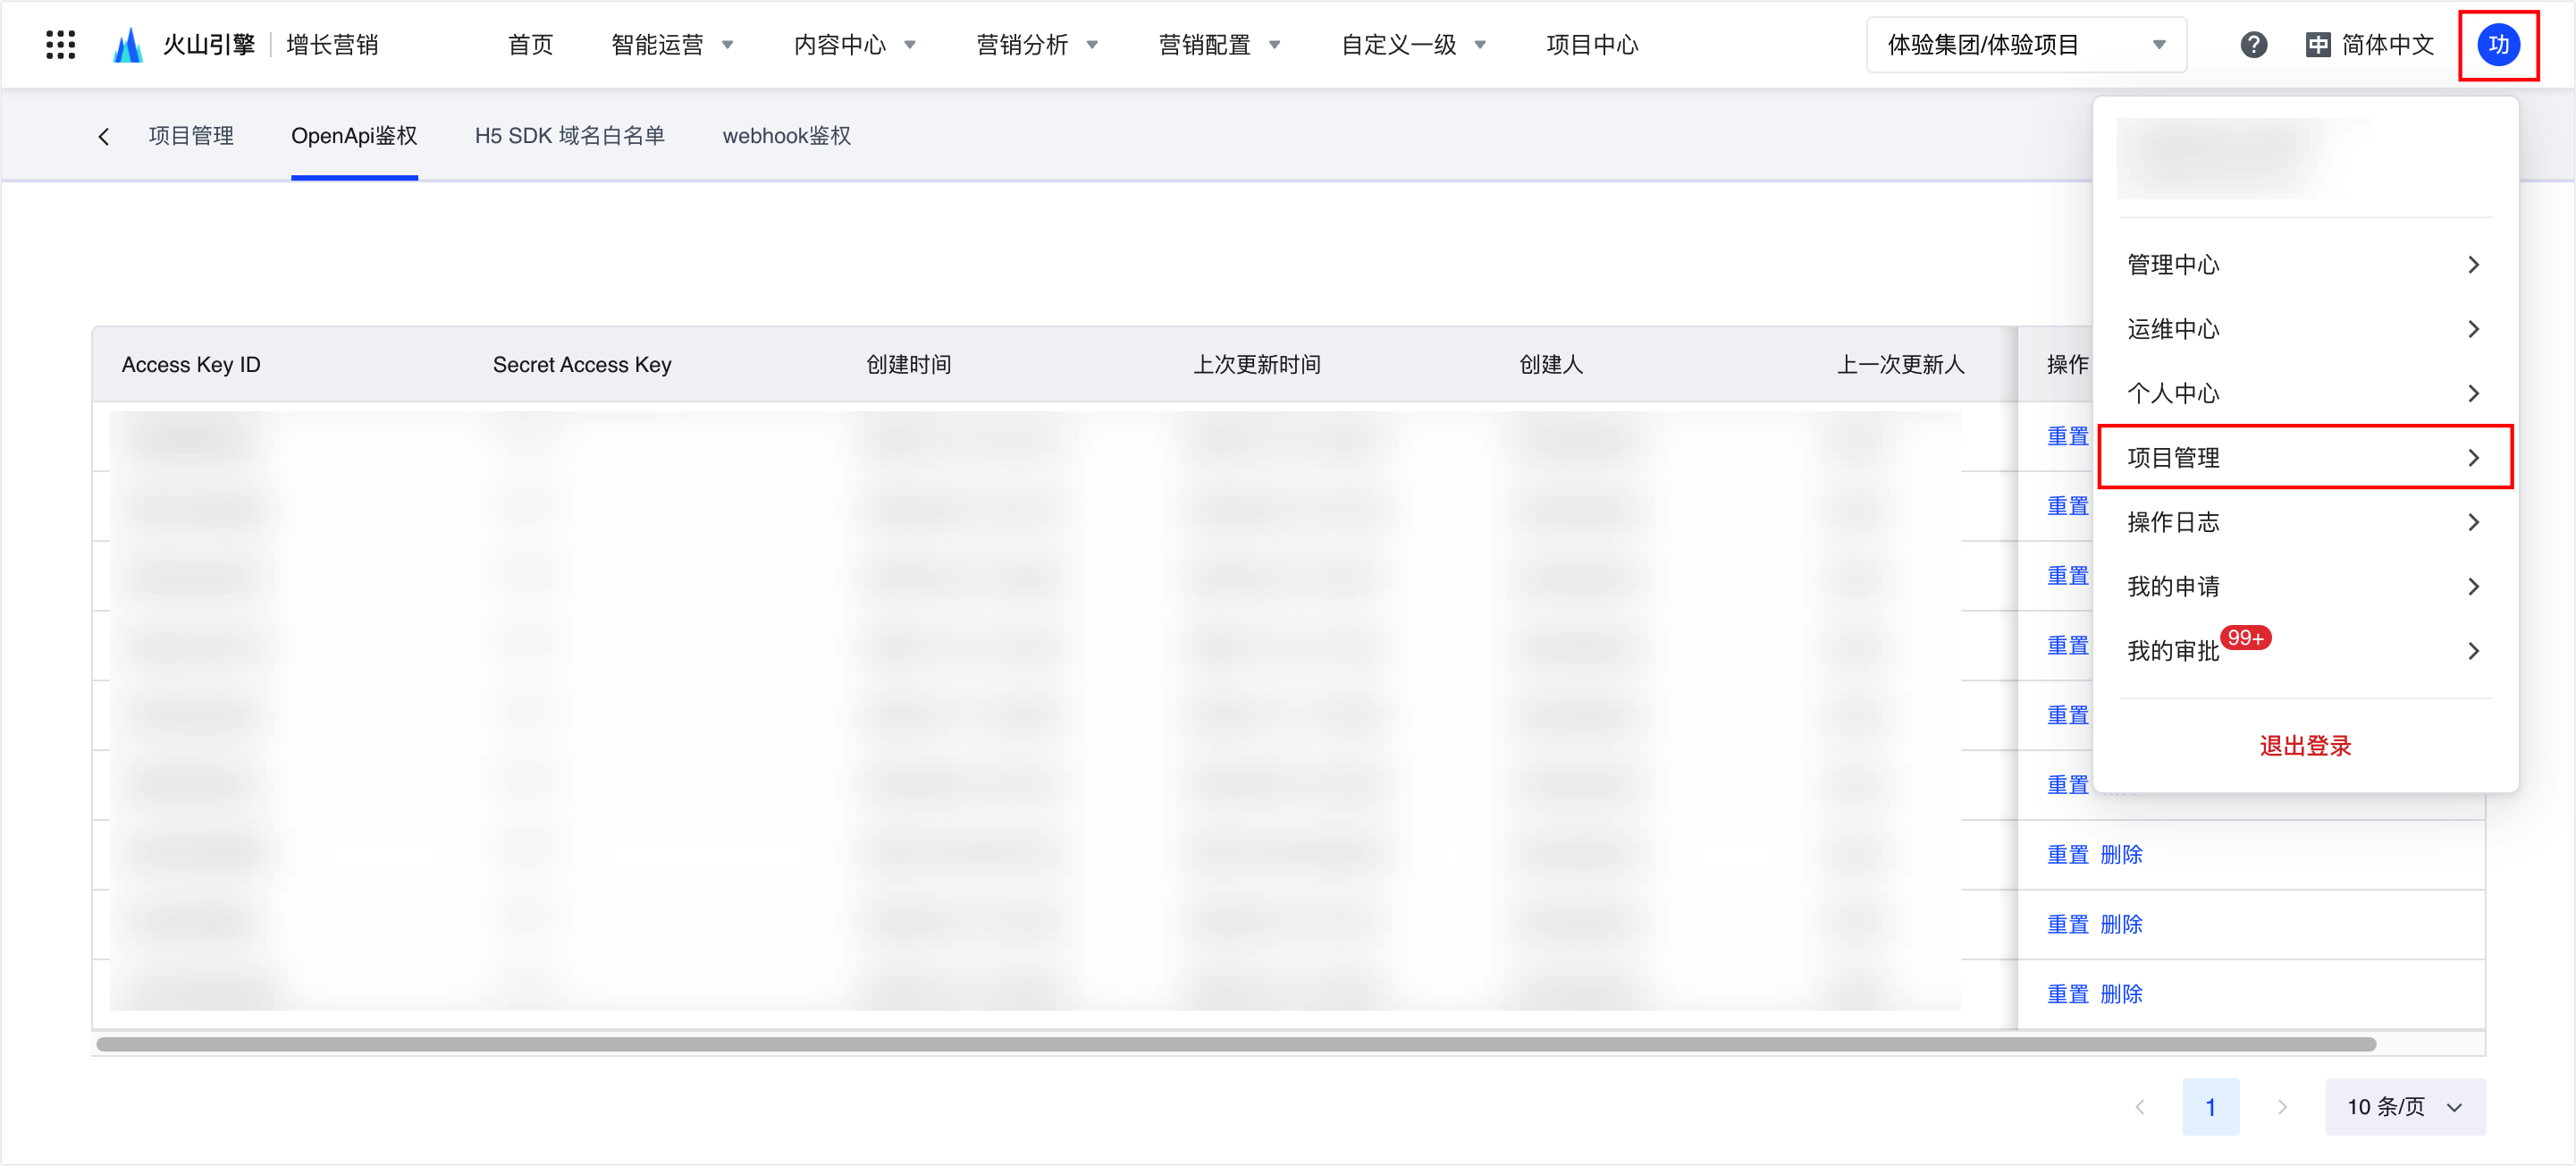Go to previous page arrow
The height and width of the screenshot is (1166, 2576).
pyautogui.click(x=2139, y=1107)
